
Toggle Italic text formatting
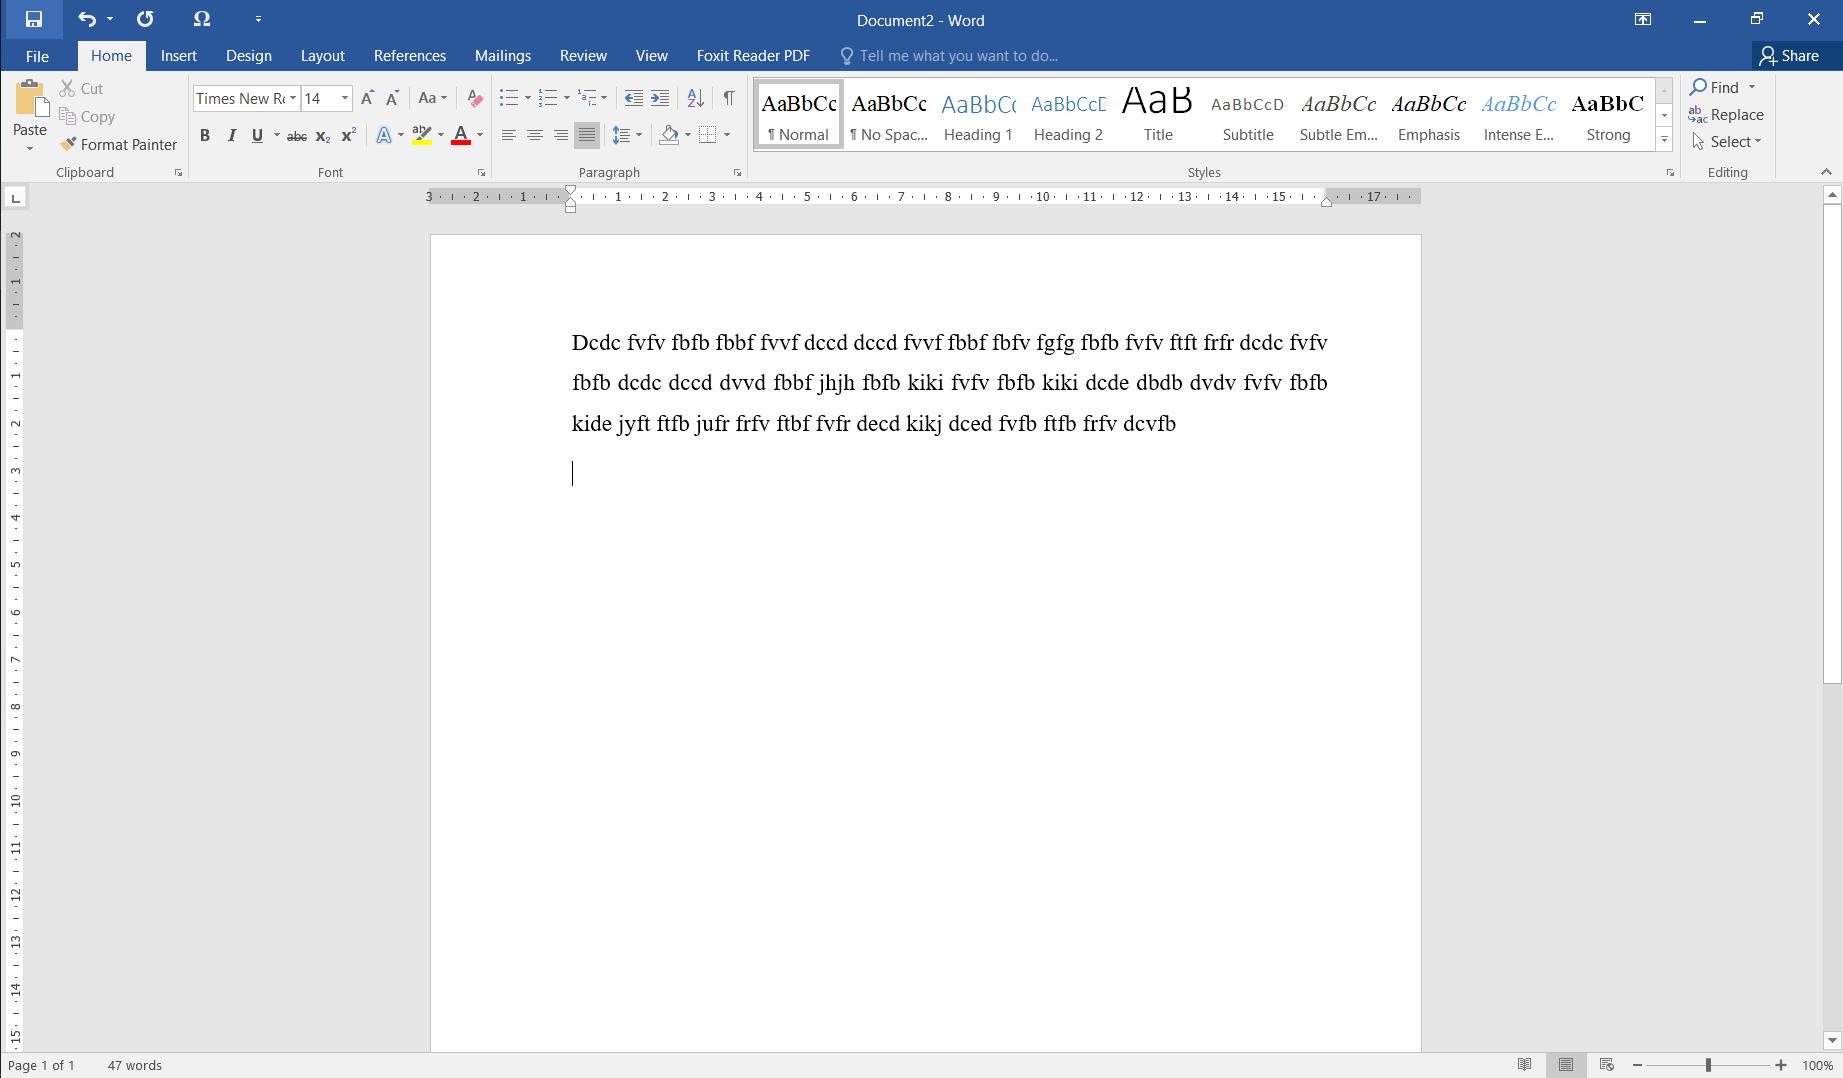231,136
